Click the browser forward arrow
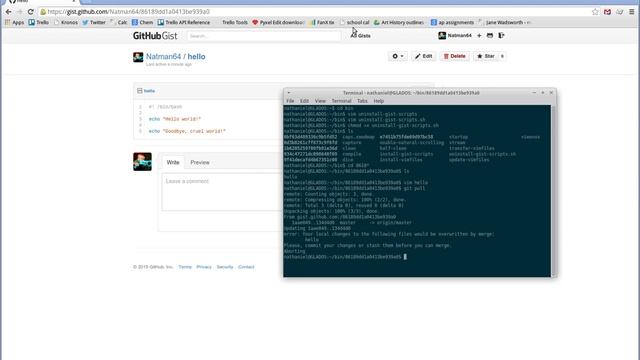640x360 pixels. [x=19, y=12]
